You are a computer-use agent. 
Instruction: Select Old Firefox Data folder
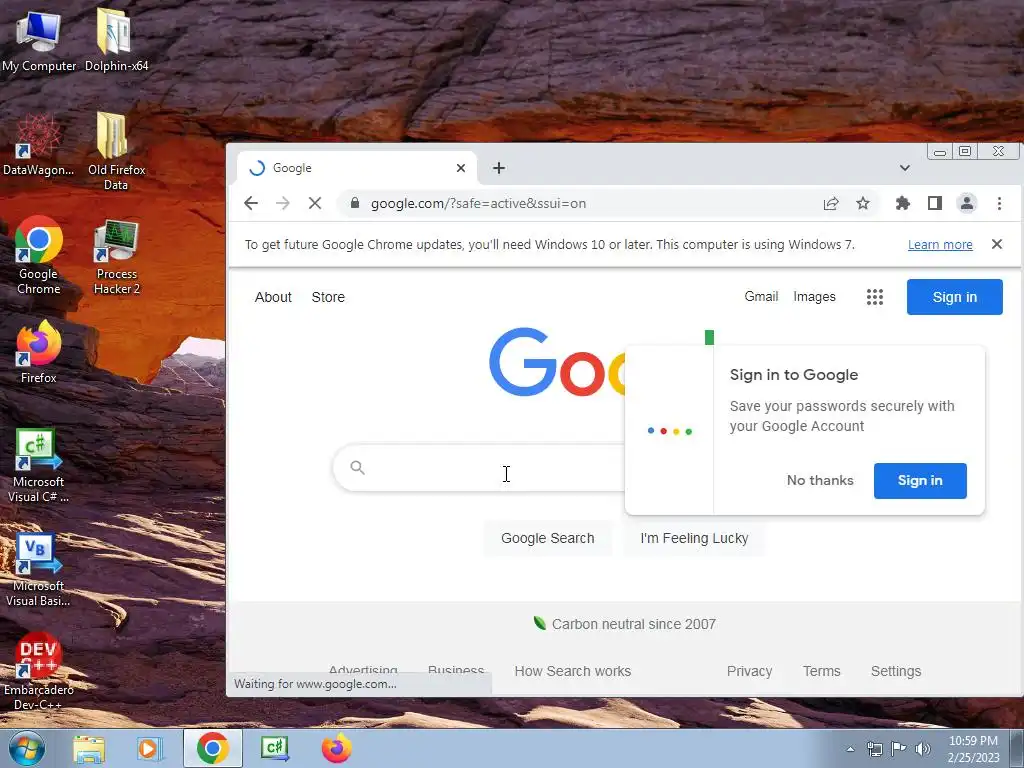click(x=116, y=152)
